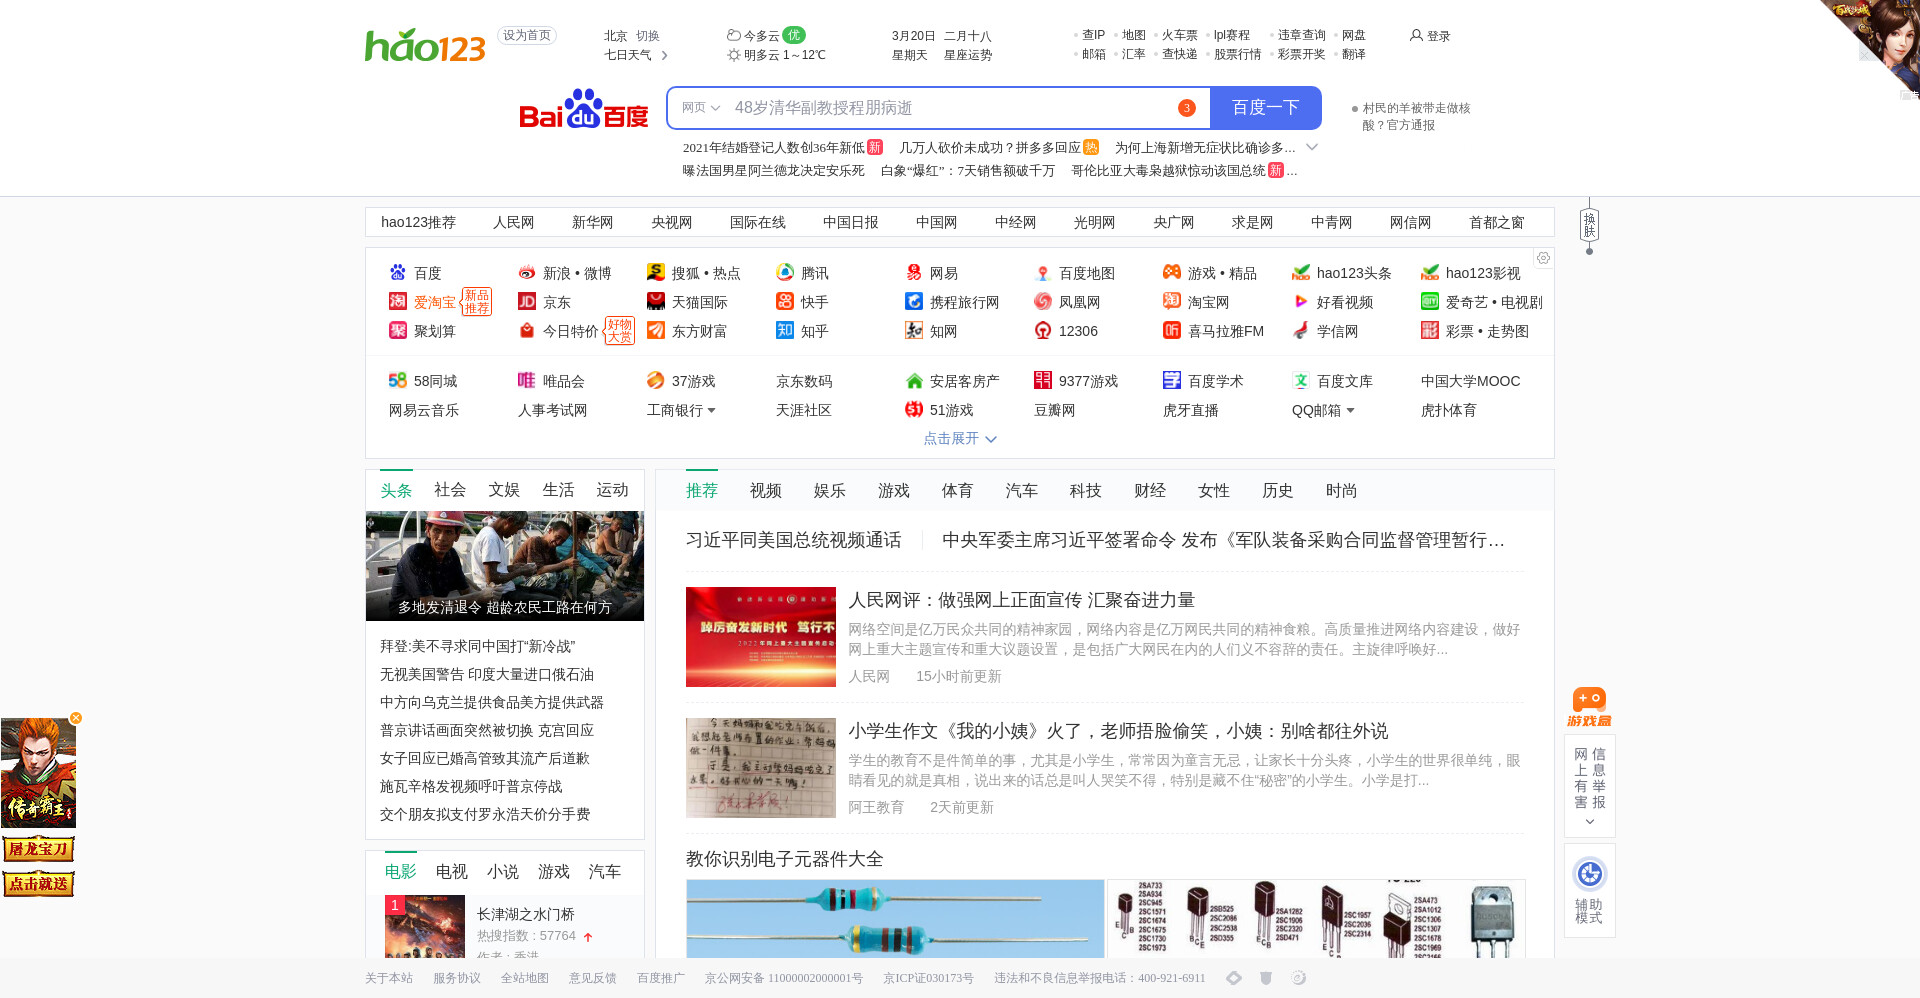Switch to the 视频 feed tab

pyautogui.click(x=766, y=491)
